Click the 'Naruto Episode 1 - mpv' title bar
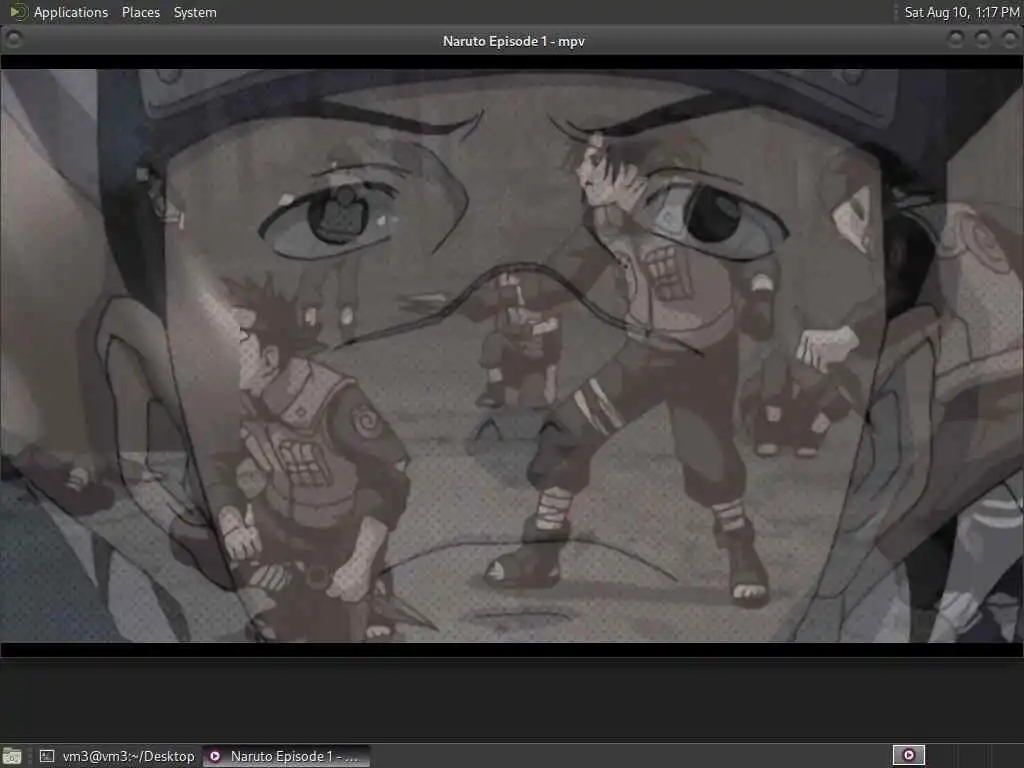This screenshot has height=768, width=1024. pos(513,40)
